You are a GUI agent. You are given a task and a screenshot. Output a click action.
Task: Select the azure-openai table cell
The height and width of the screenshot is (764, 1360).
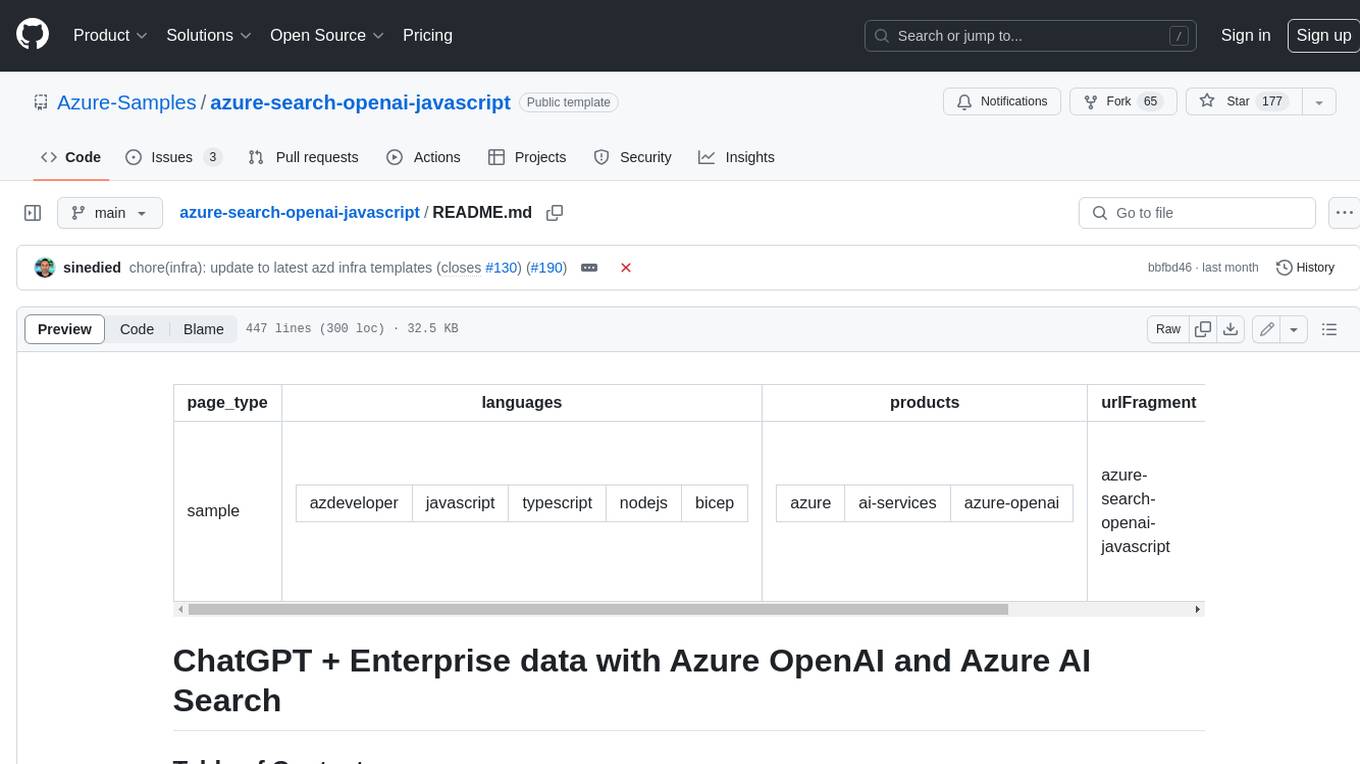click(1011, 503)
